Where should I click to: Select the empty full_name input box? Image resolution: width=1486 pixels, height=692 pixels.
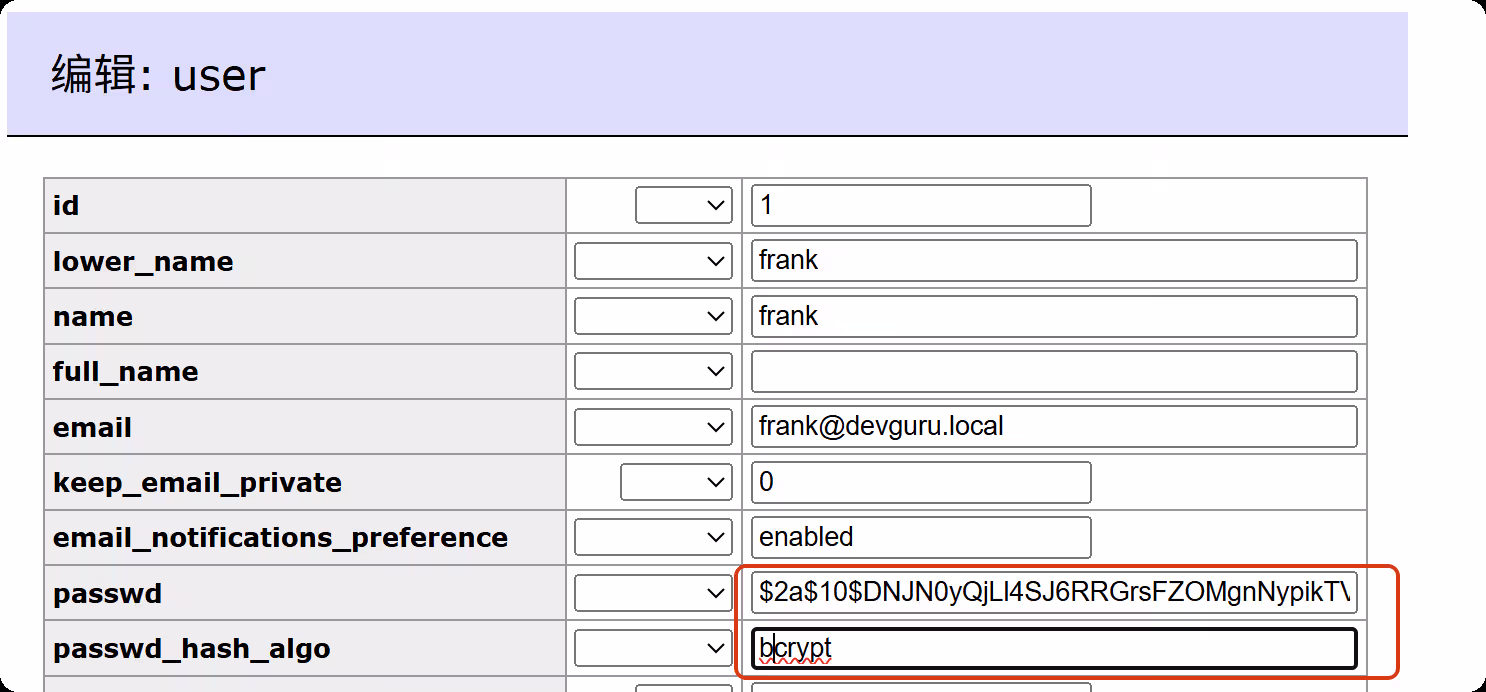point(1053,372)
